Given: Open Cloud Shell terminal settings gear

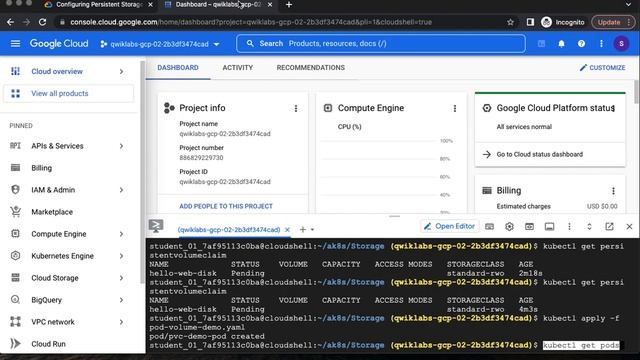Looking at the screenshot, I should click(509, 226).
